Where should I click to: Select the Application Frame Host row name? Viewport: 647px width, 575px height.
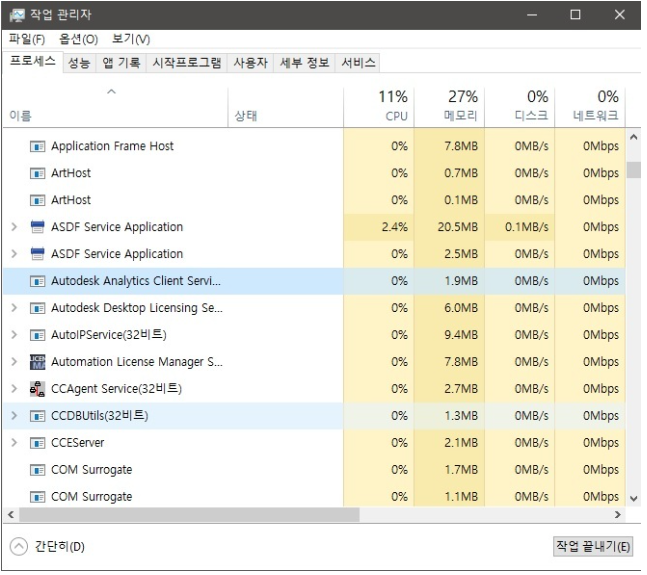(113, 147)
